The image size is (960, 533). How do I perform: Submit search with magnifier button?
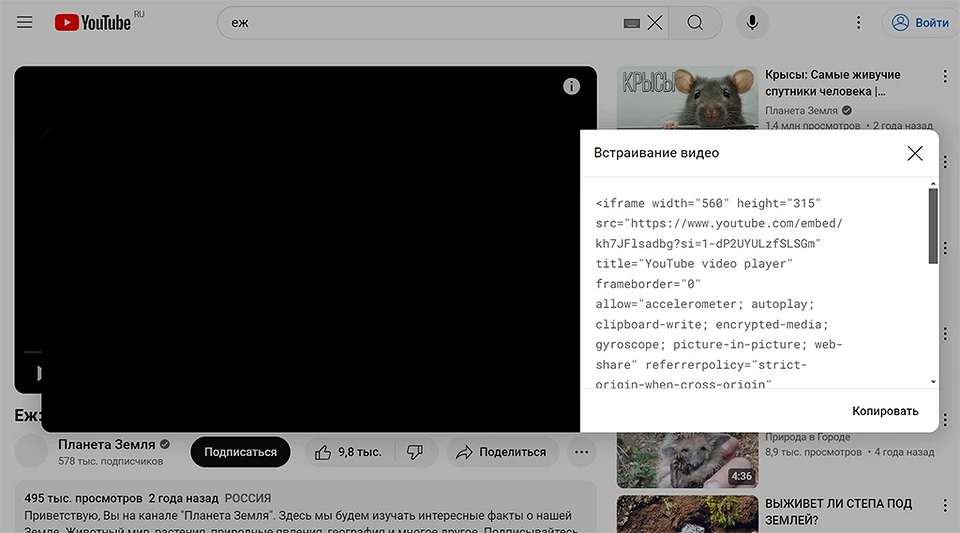click(x=695, y=23)
